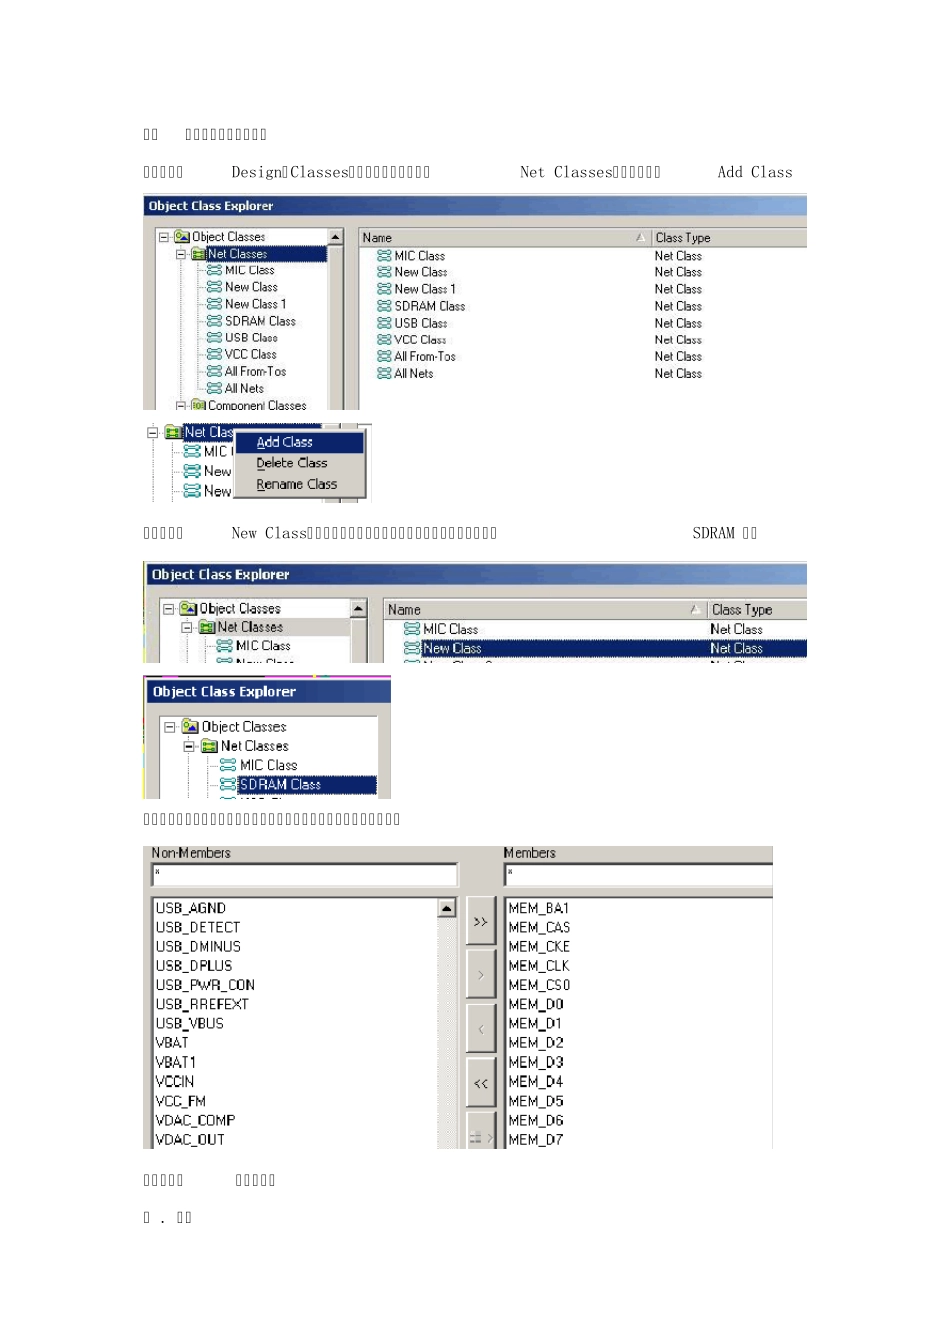Collapse the Net Clas node beside the context menu
This screenshot has width=950, height=1344.
tap(153, 432)
